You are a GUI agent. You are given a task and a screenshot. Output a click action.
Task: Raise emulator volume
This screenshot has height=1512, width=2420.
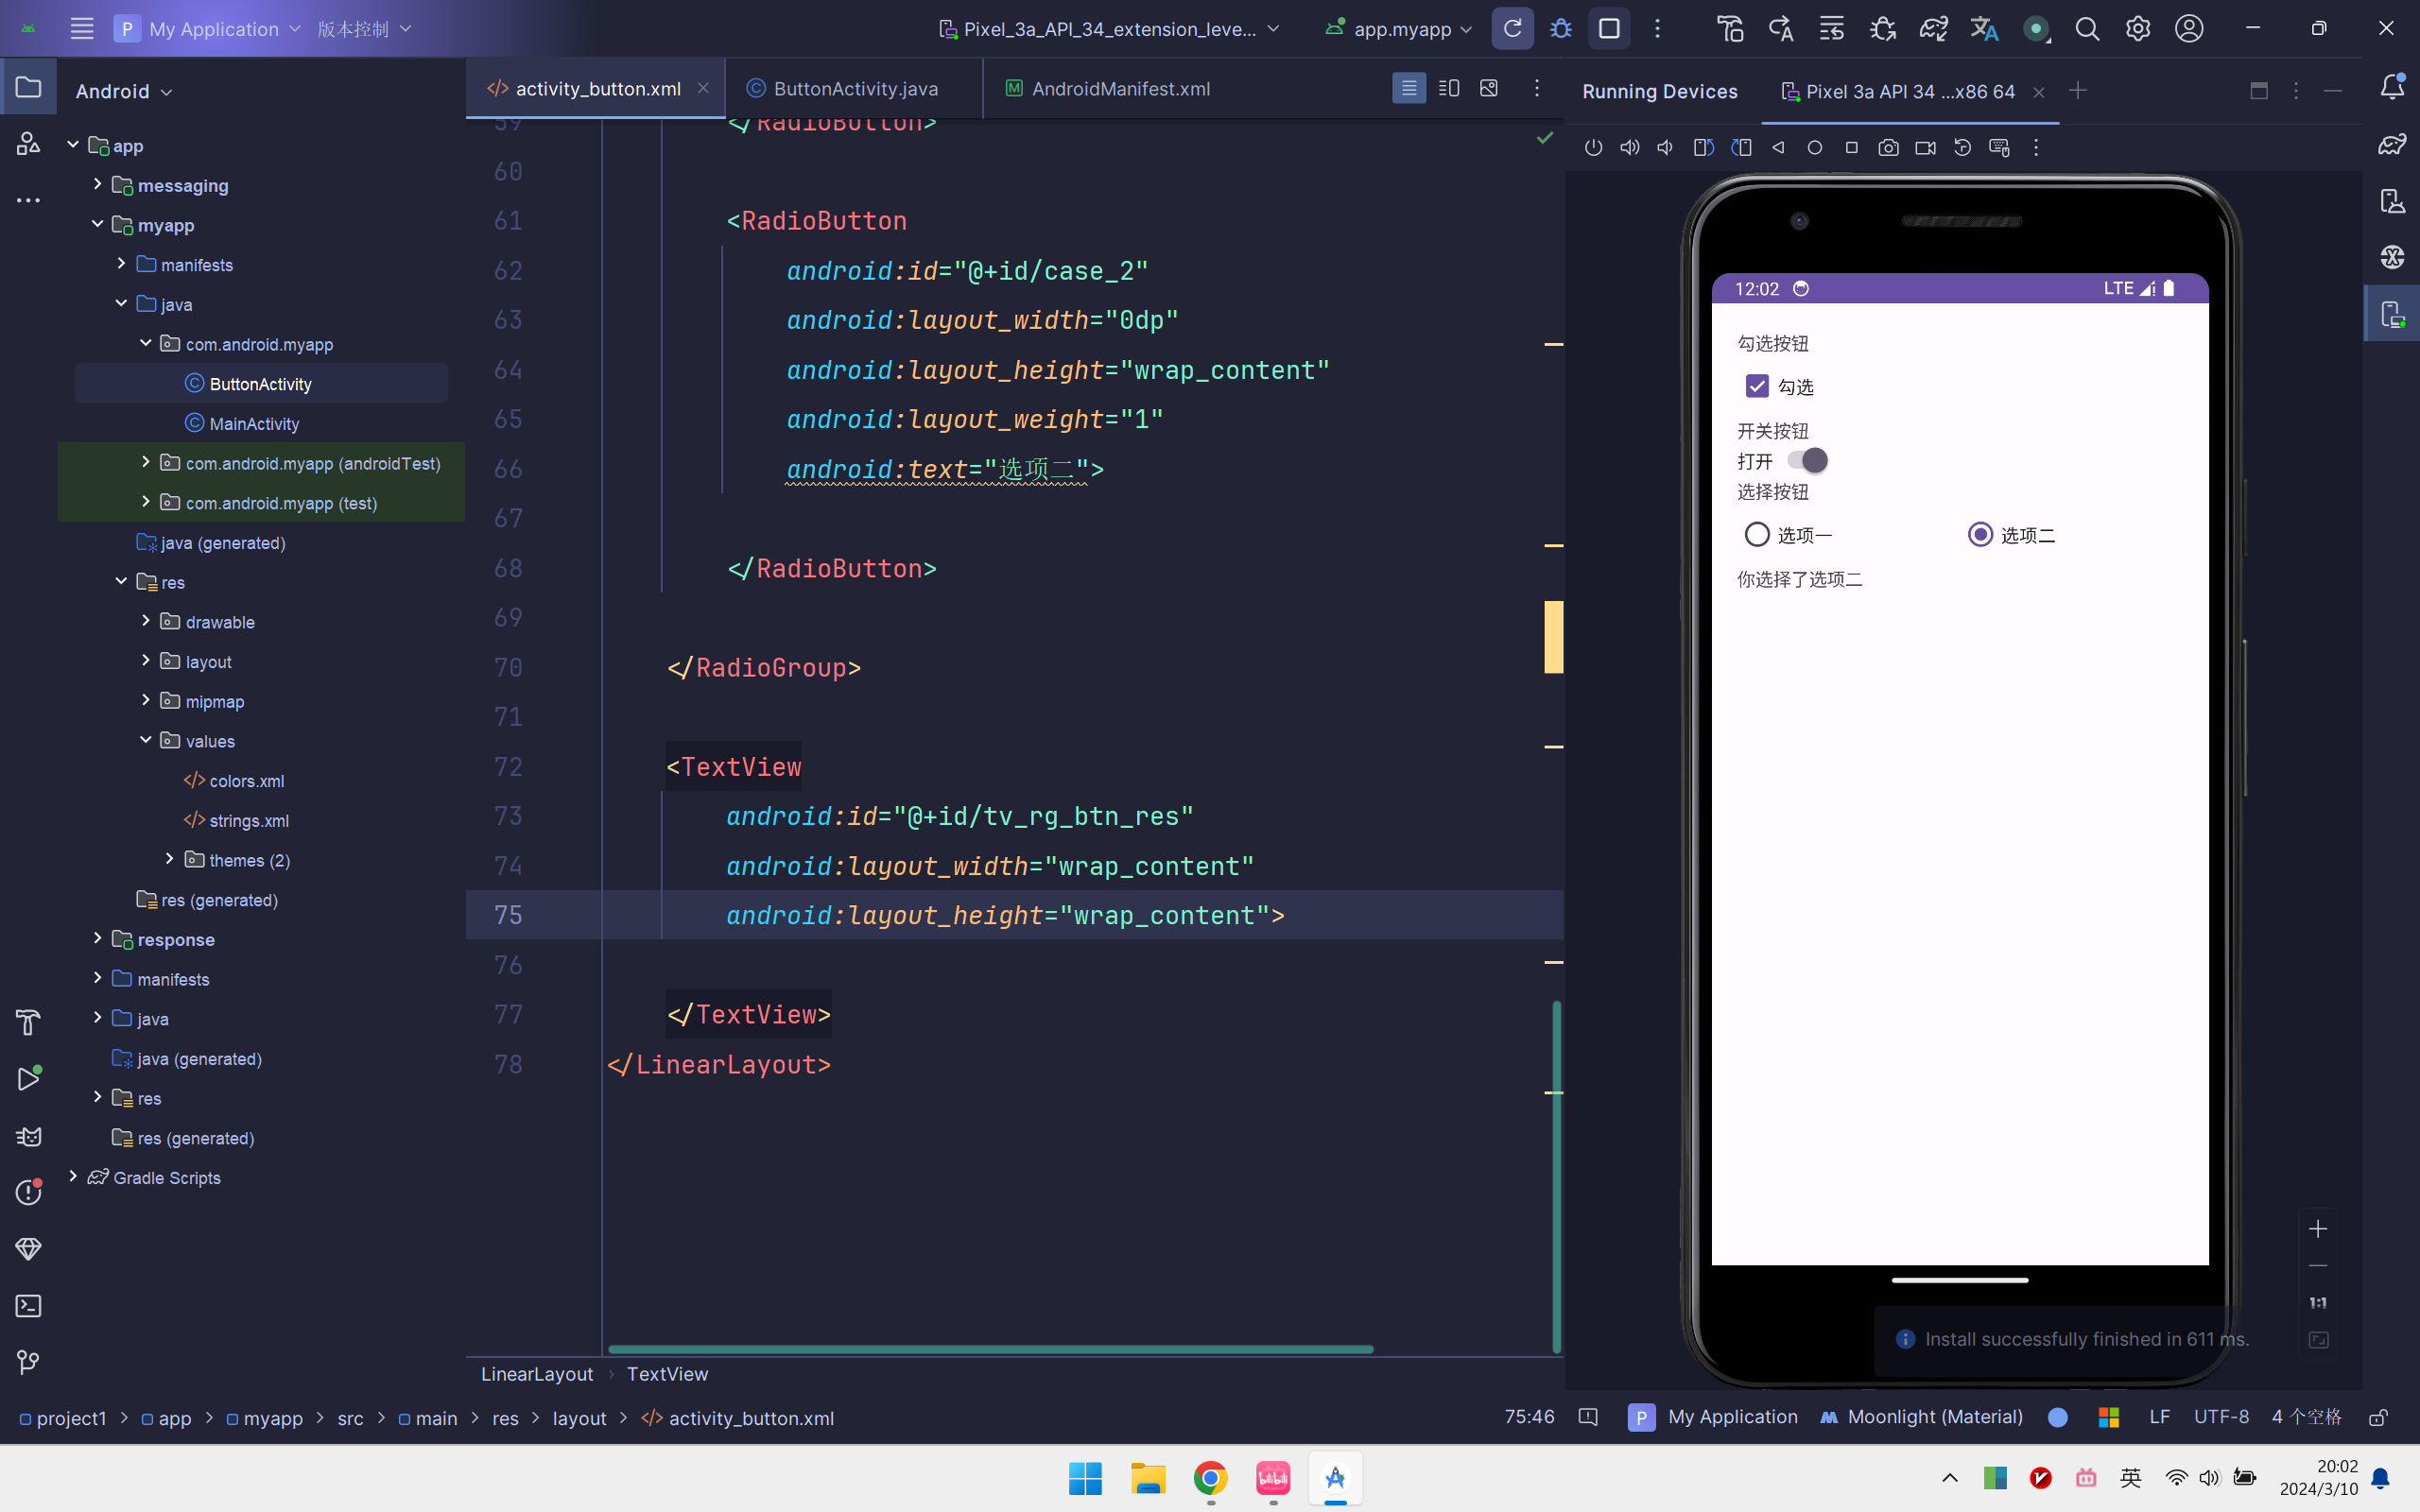(x=1630, y=148)
